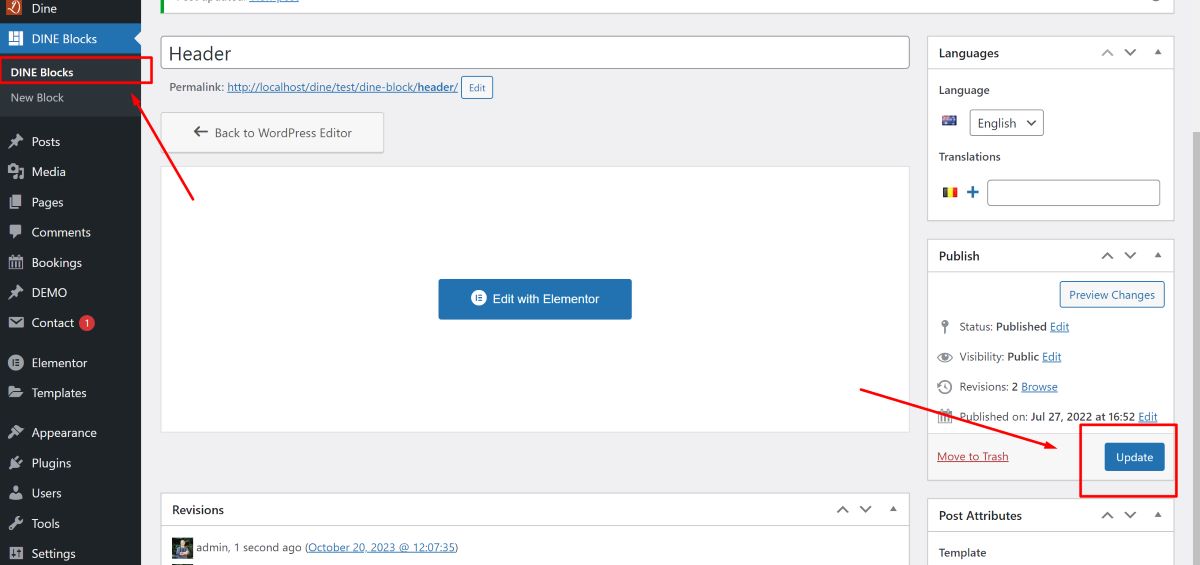The width and height of the screenshot is (1200, 565).
Task: Click the Update button
Action: point(1134,457)
